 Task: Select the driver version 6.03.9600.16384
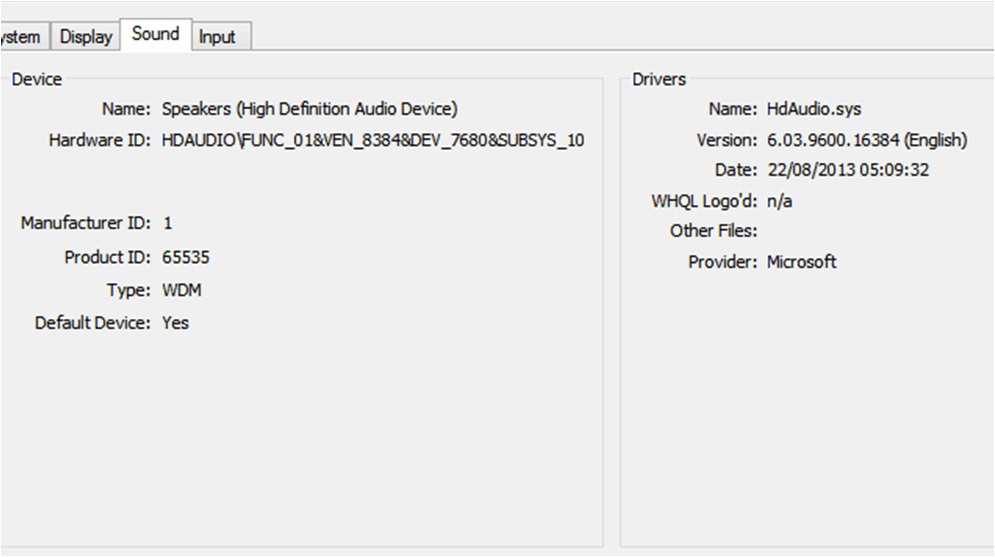[x=866, y=140]
